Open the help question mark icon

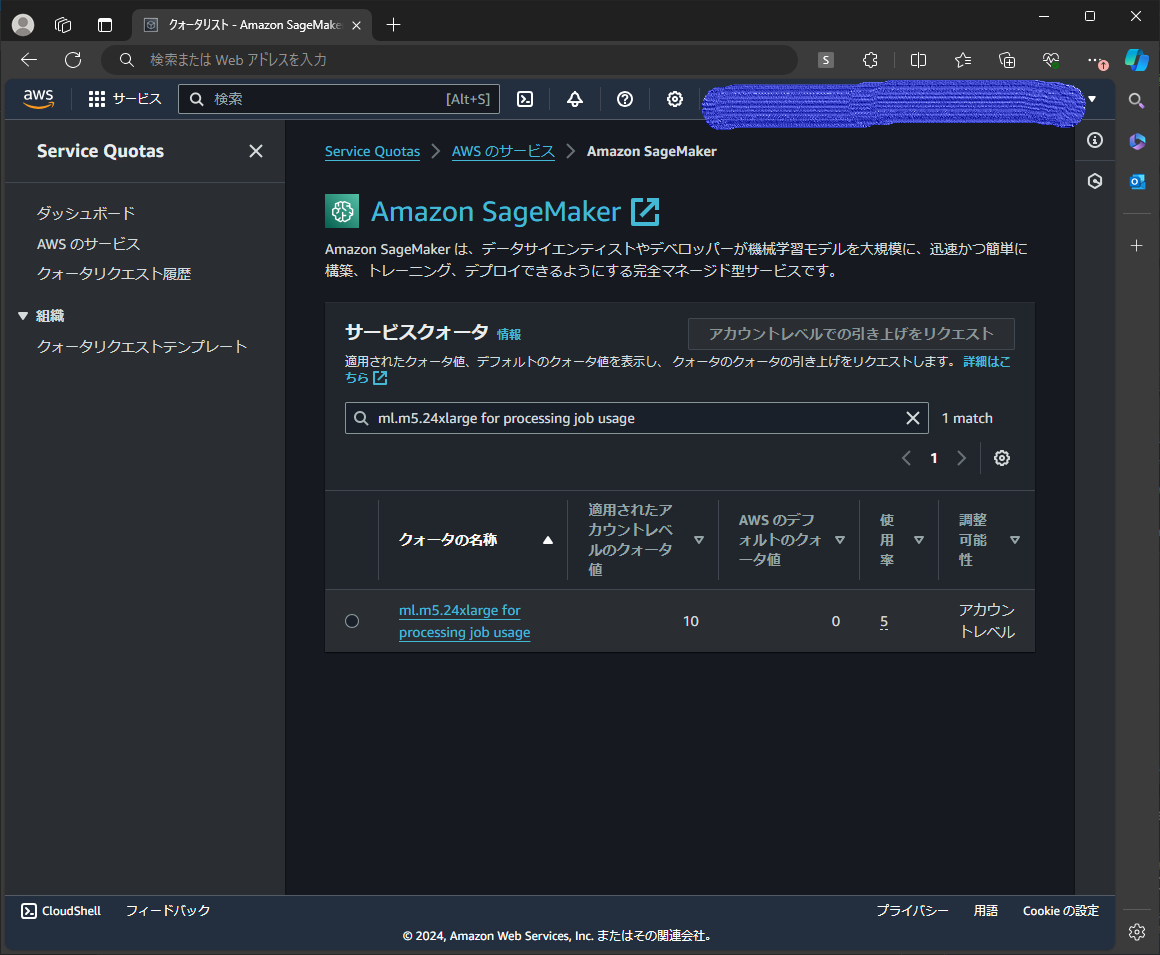point(625,99)
